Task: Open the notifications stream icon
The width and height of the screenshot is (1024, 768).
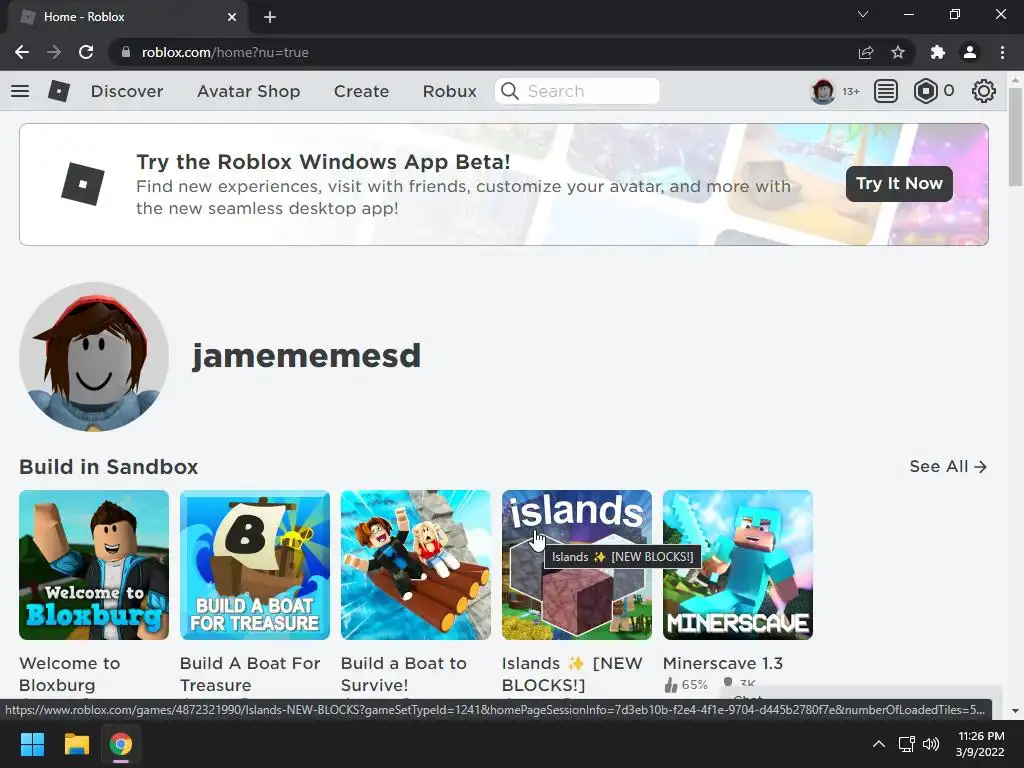Action: (x=886, y=91)
